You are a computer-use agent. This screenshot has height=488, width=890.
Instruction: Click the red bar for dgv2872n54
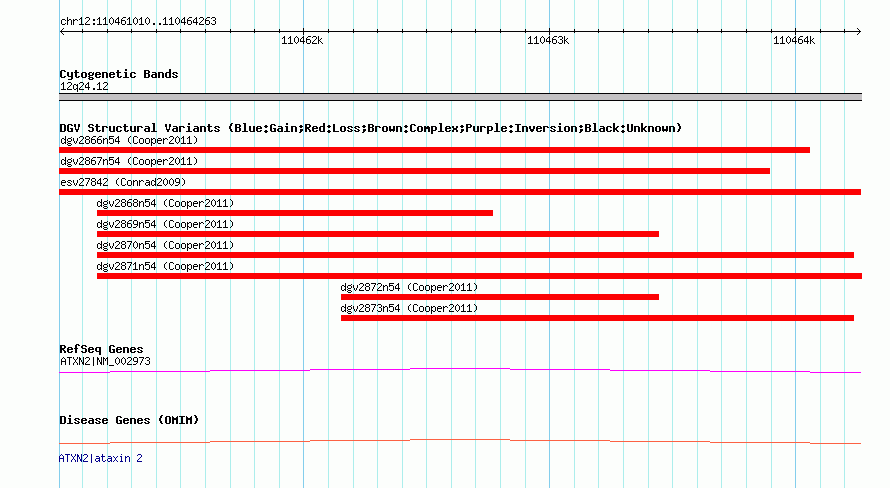coord(499,297)
